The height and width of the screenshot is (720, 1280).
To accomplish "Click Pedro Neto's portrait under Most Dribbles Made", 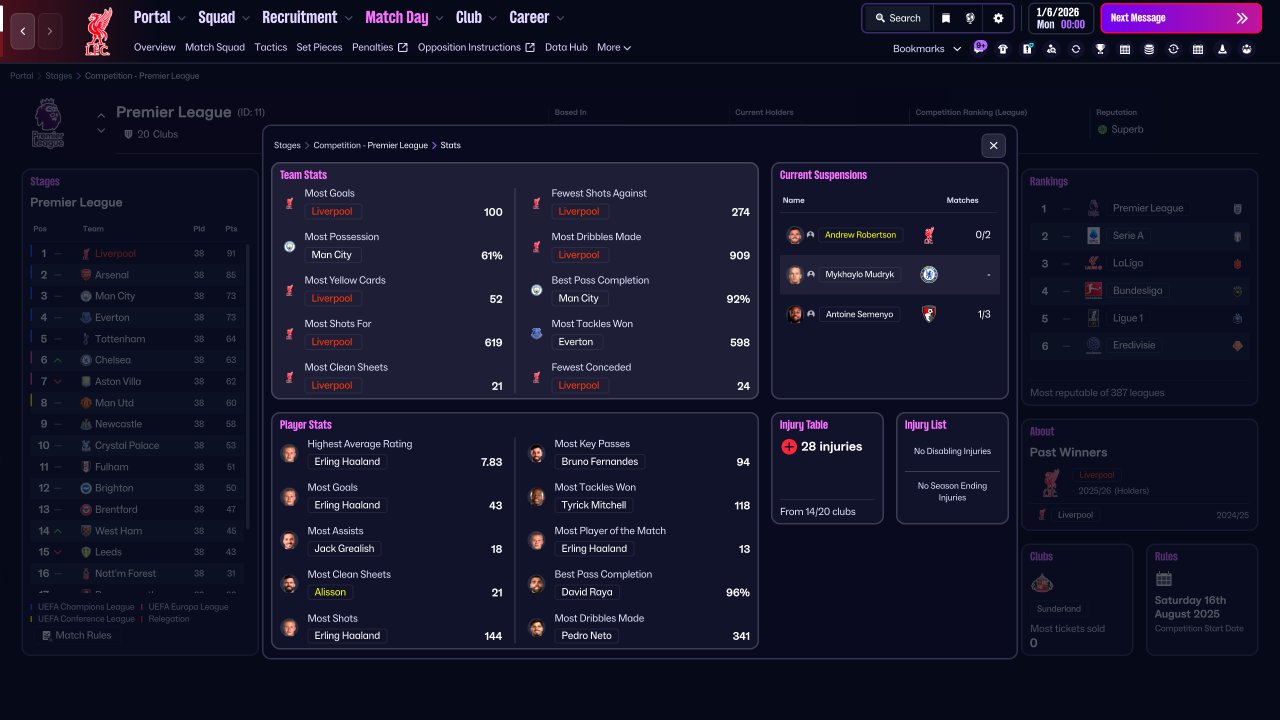I will [536, 627].
